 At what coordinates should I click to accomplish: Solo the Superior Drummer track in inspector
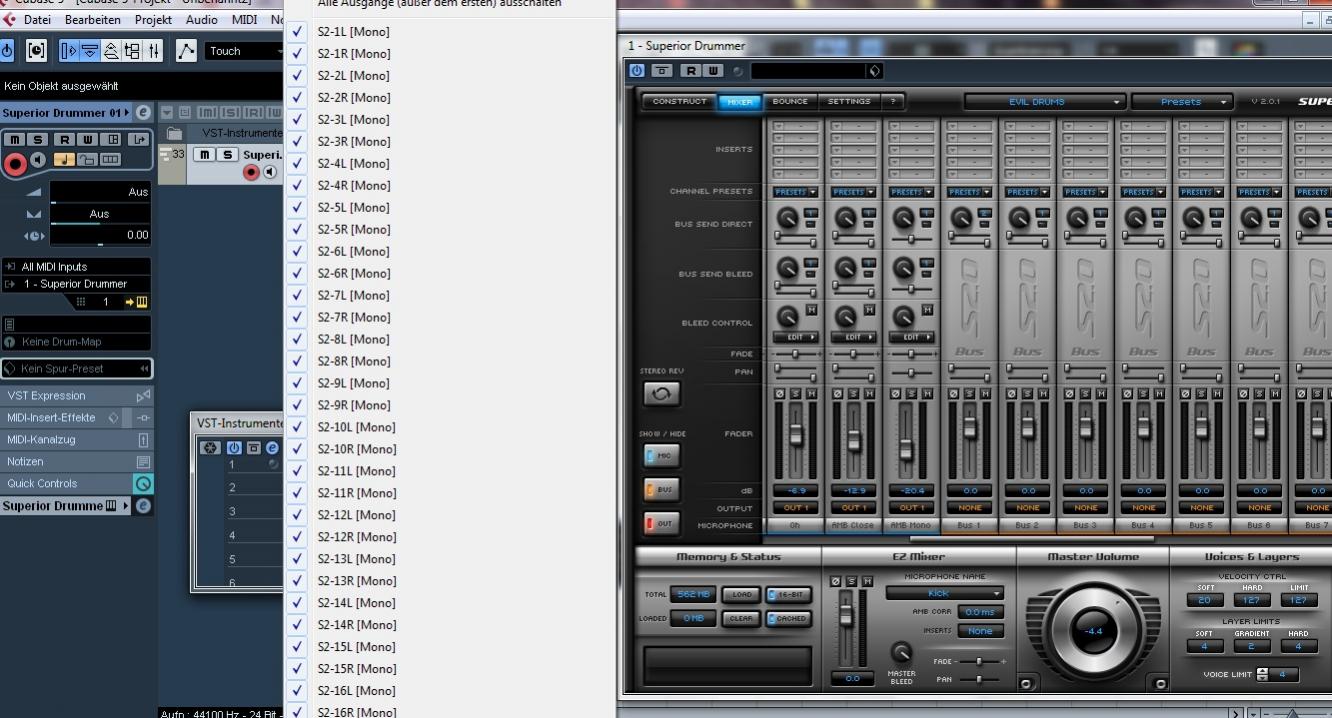pyautogui.click(x=36, y=140)
